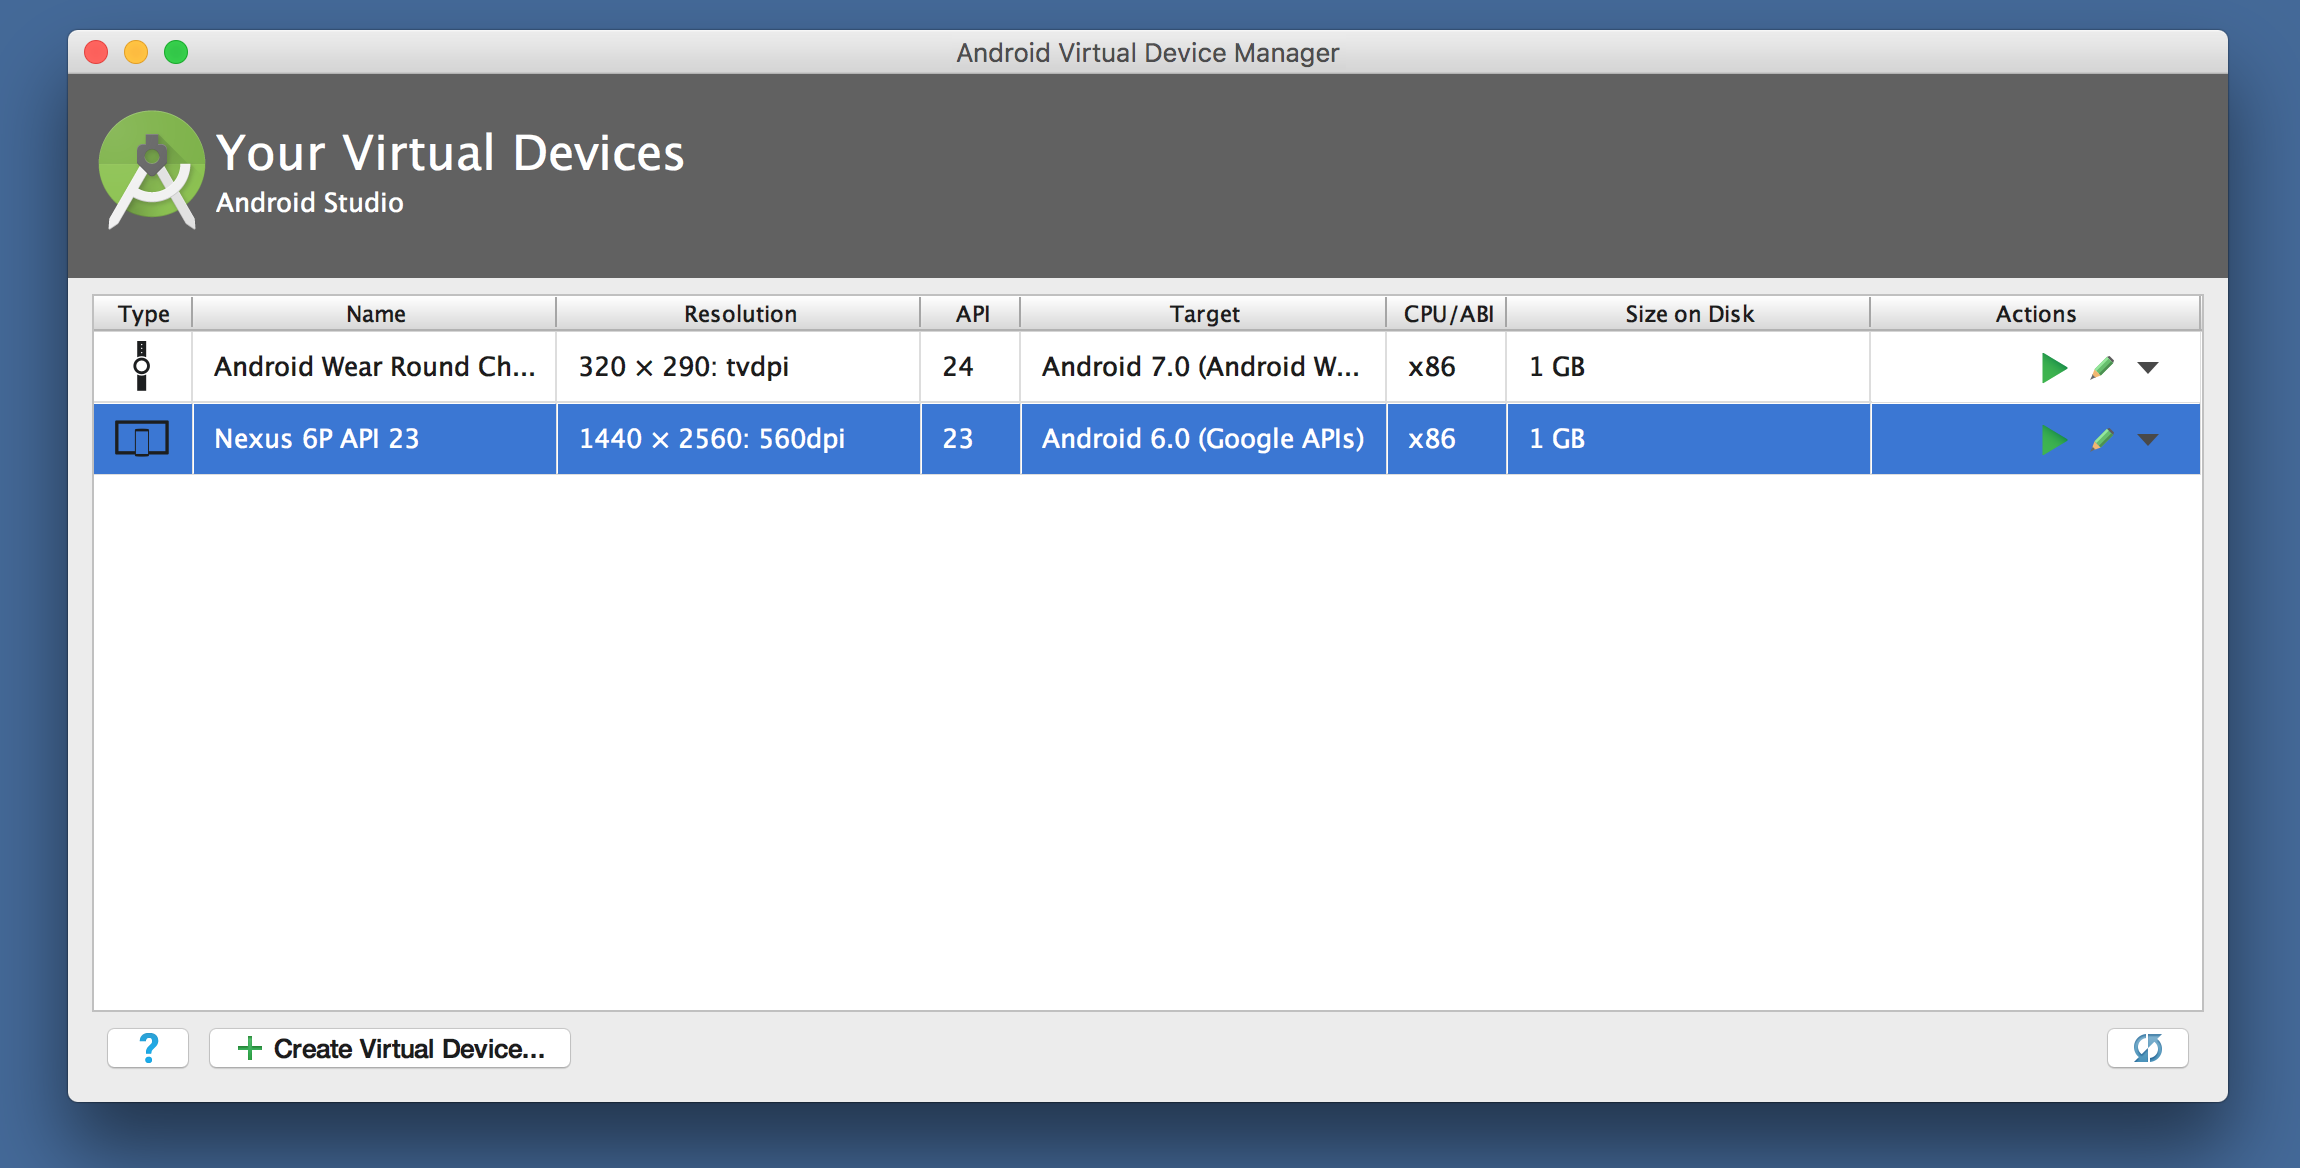The height and width of the screenshot is (1168, 2300).
Task: Click the x86 cell in Android Wear row
Action: 1447,367
